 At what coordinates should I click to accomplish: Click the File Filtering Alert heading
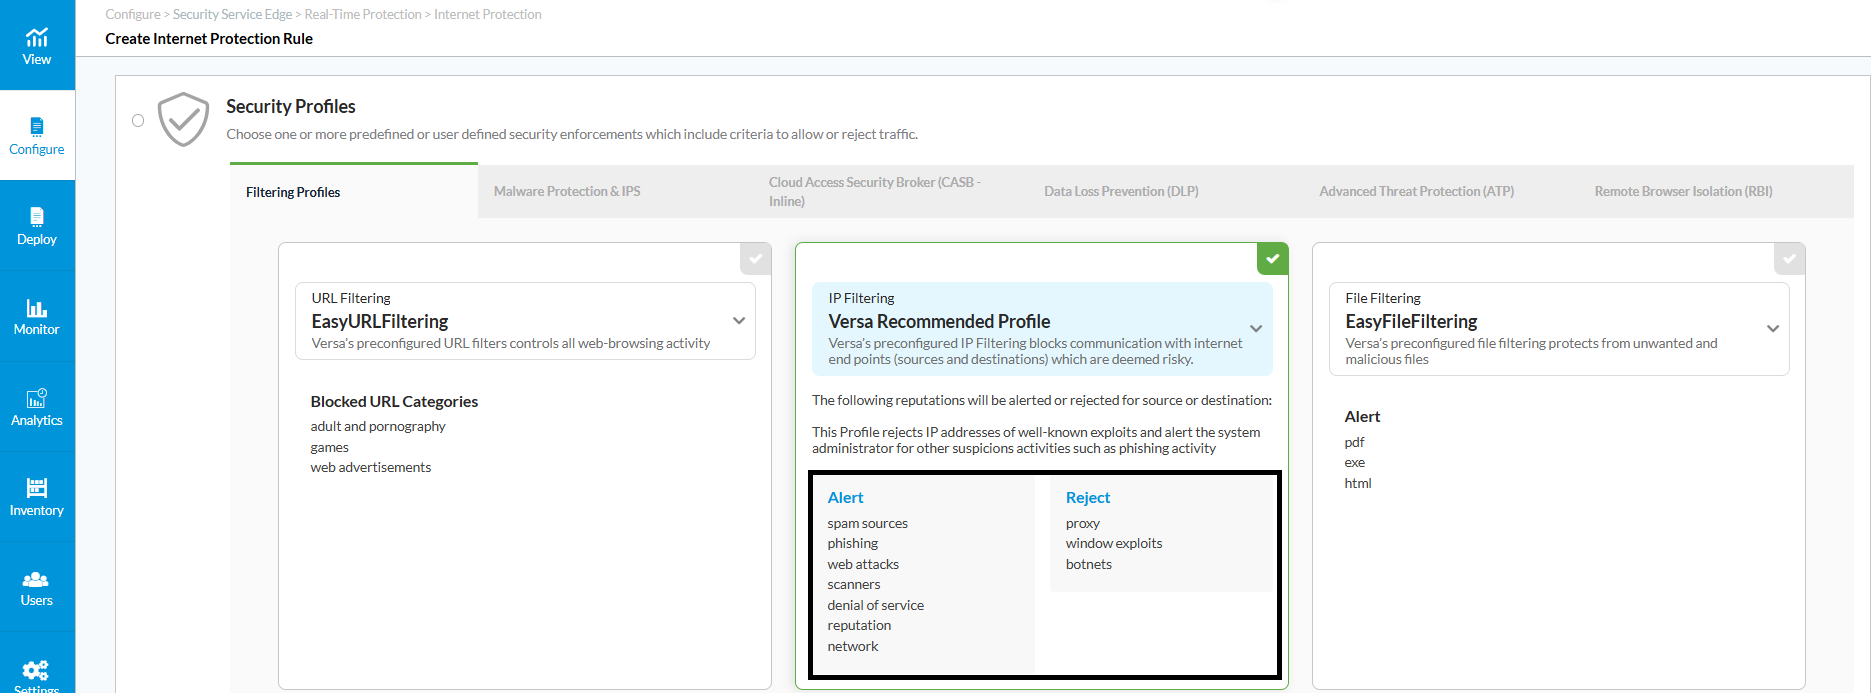pyautogui.click(x=1362, y=416)
